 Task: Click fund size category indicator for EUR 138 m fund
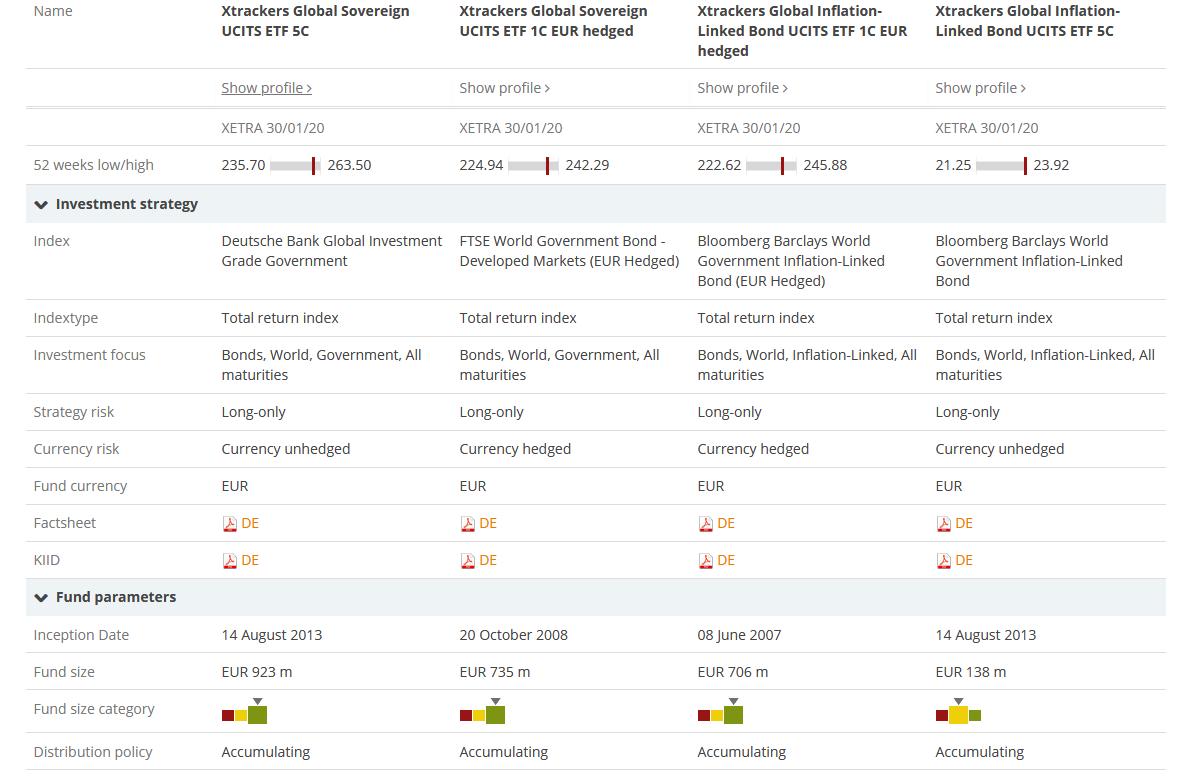tap(958, 714)
